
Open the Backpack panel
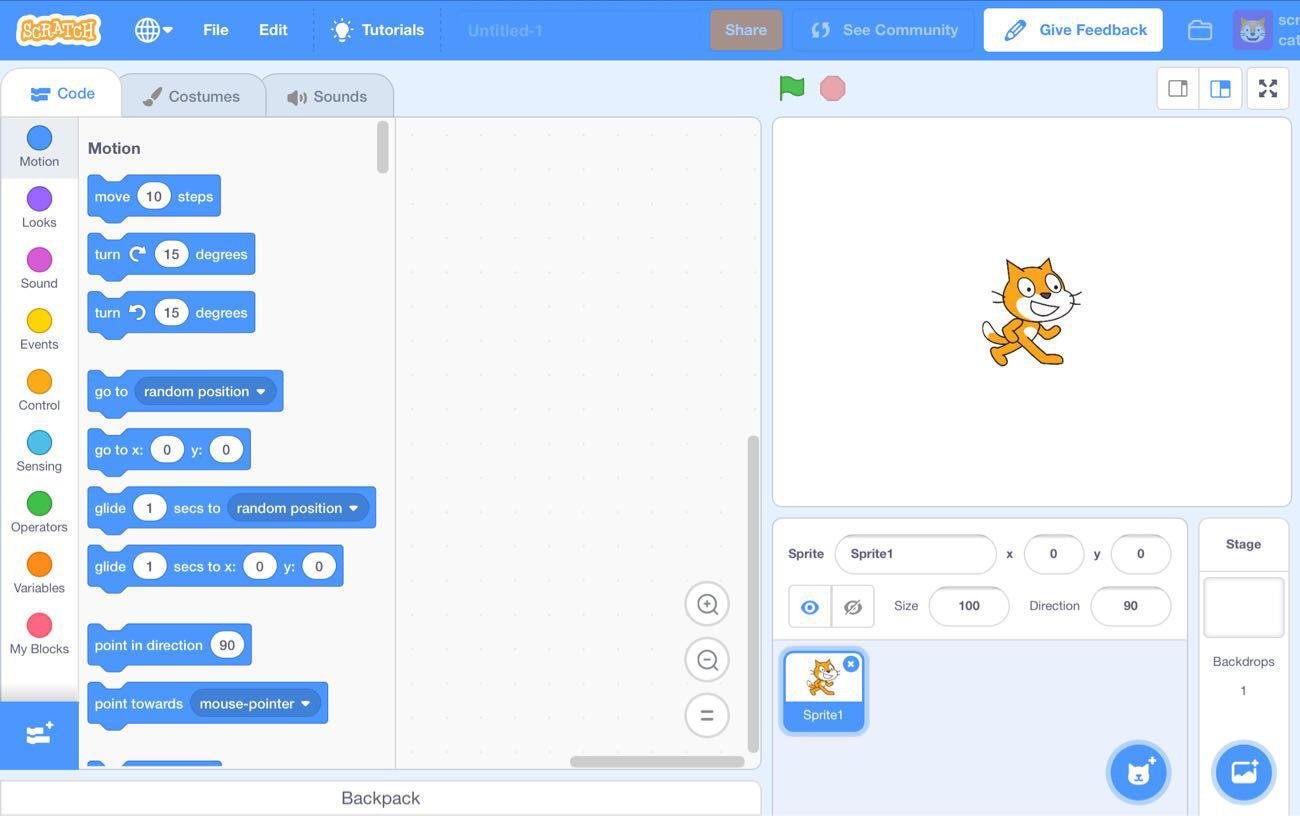coord(380,798)
